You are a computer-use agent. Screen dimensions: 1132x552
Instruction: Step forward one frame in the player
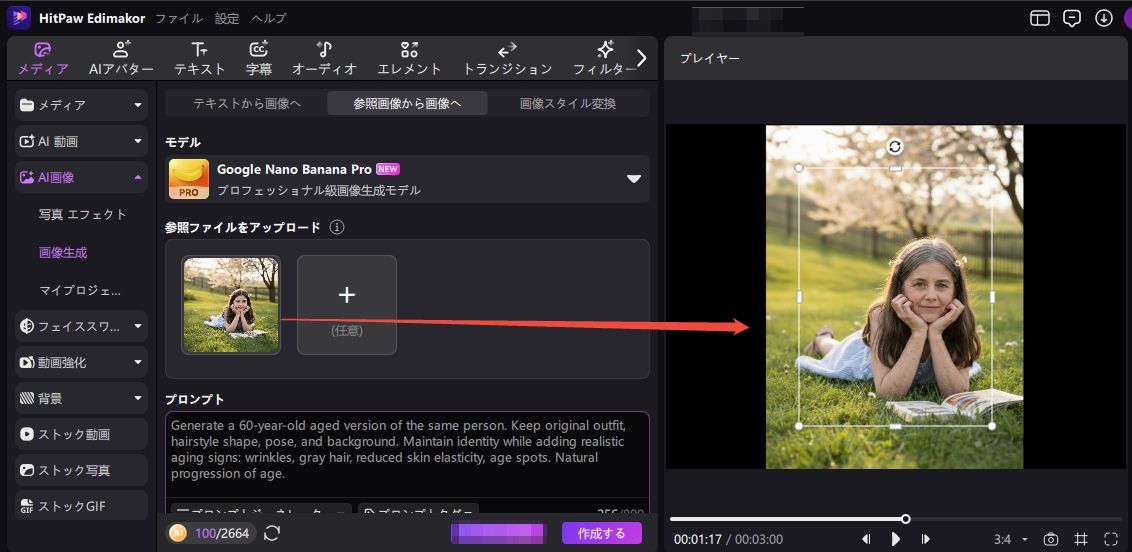point(926,539)
